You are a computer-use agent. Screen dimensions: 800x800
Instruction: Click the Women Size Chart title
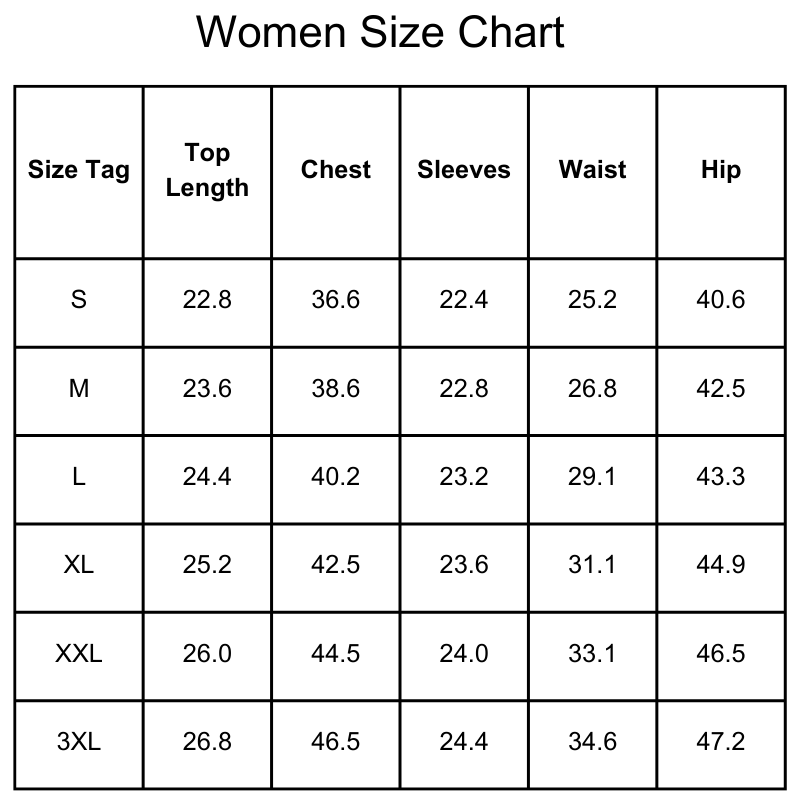380,33
